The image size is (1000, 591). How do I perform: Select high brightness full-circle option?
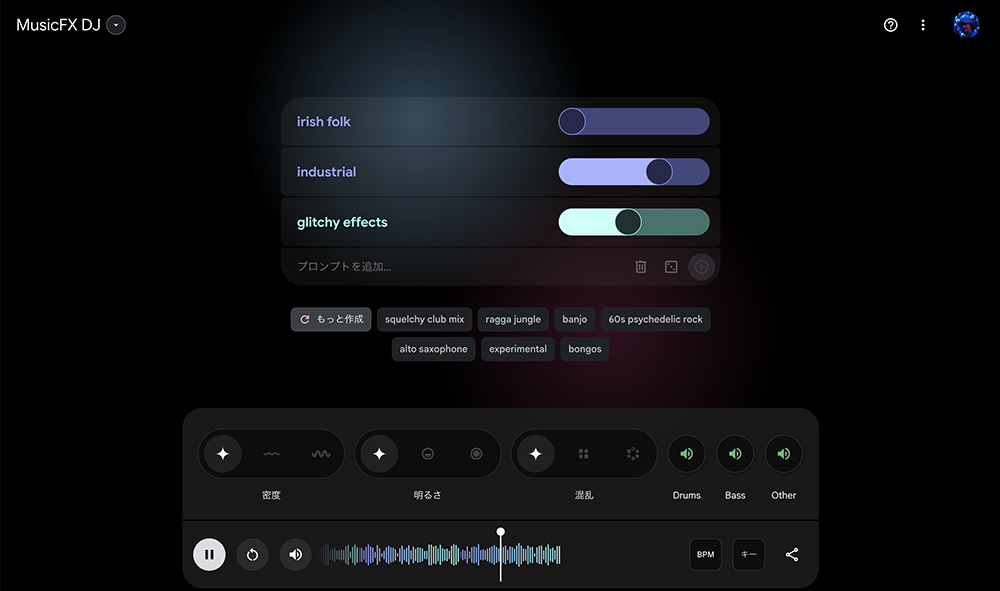[476, 454]
